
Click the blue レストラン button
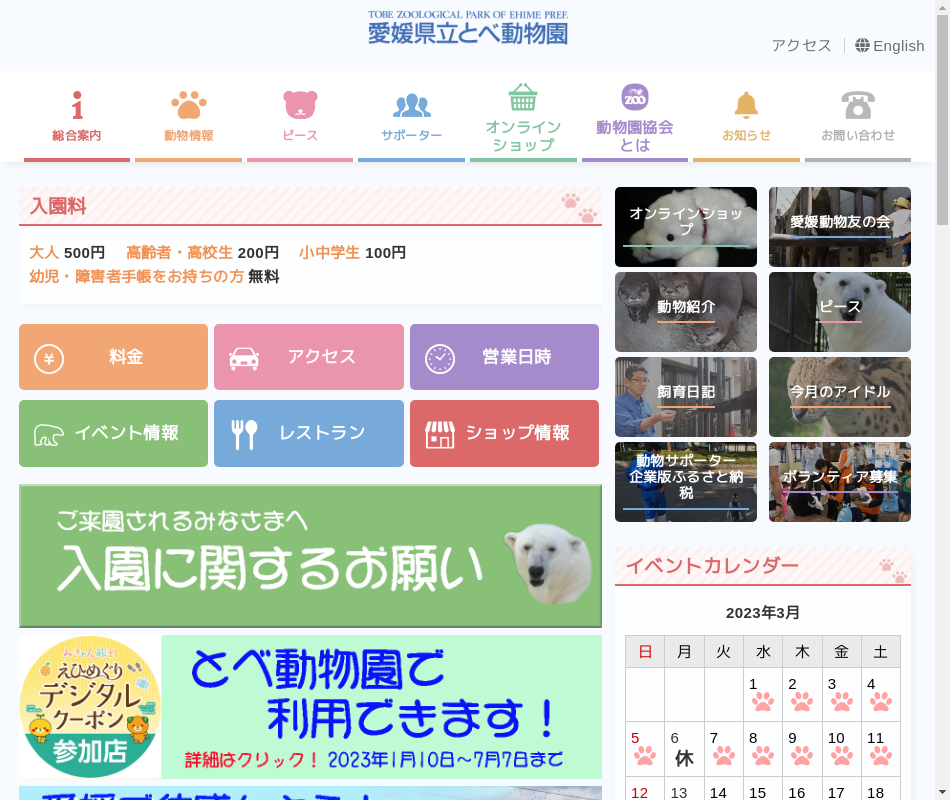pyautogui.click(x=308, y=433)
